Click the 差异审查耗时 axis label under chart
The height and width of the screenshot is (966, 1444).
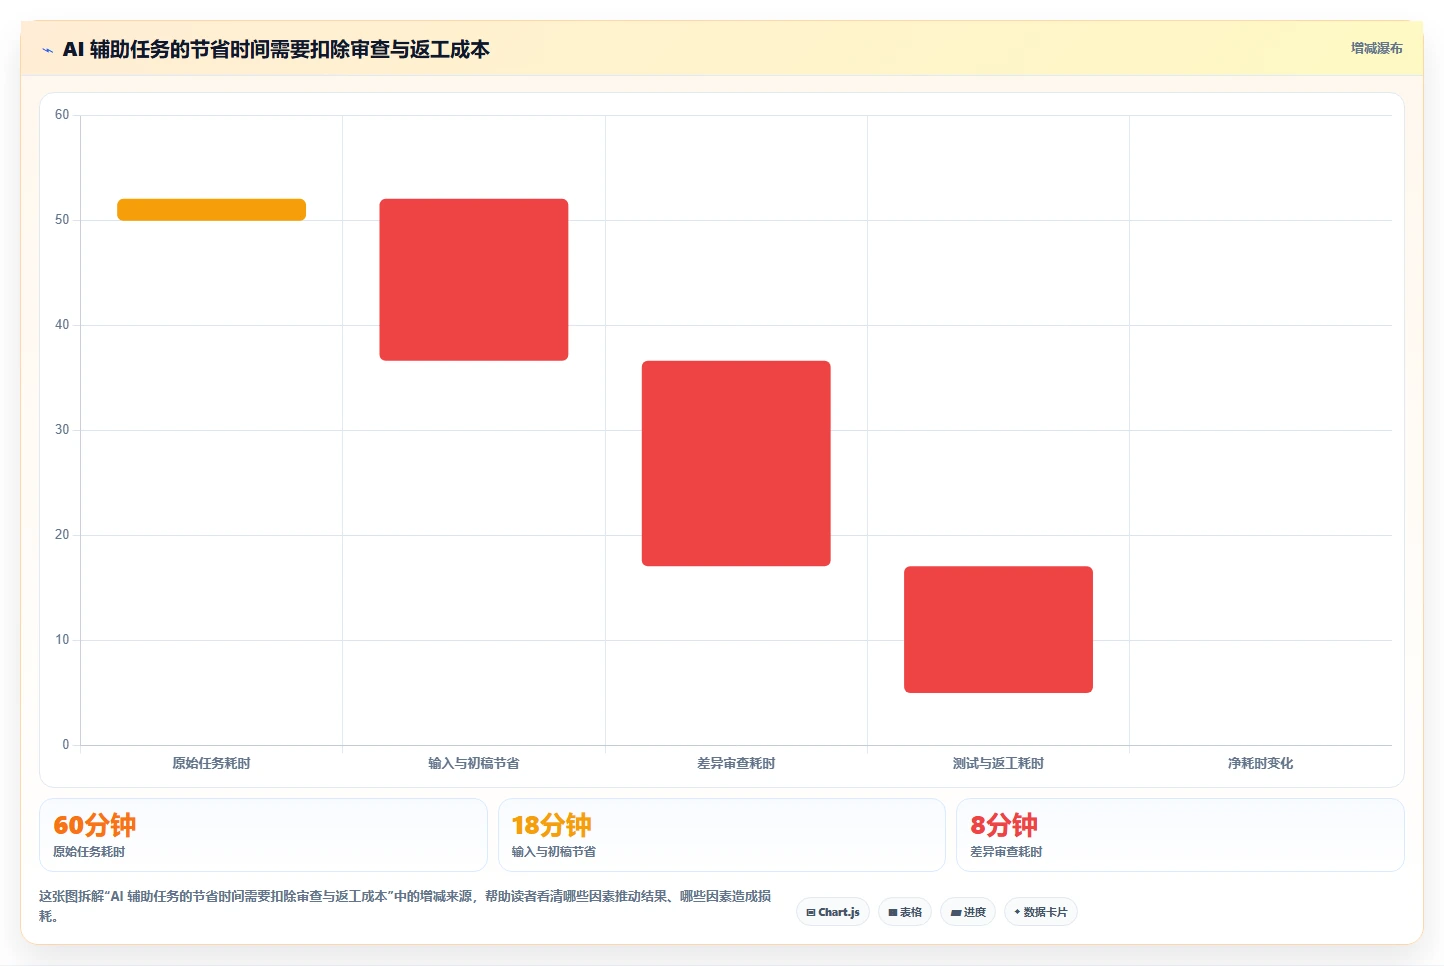click(736, 763)
